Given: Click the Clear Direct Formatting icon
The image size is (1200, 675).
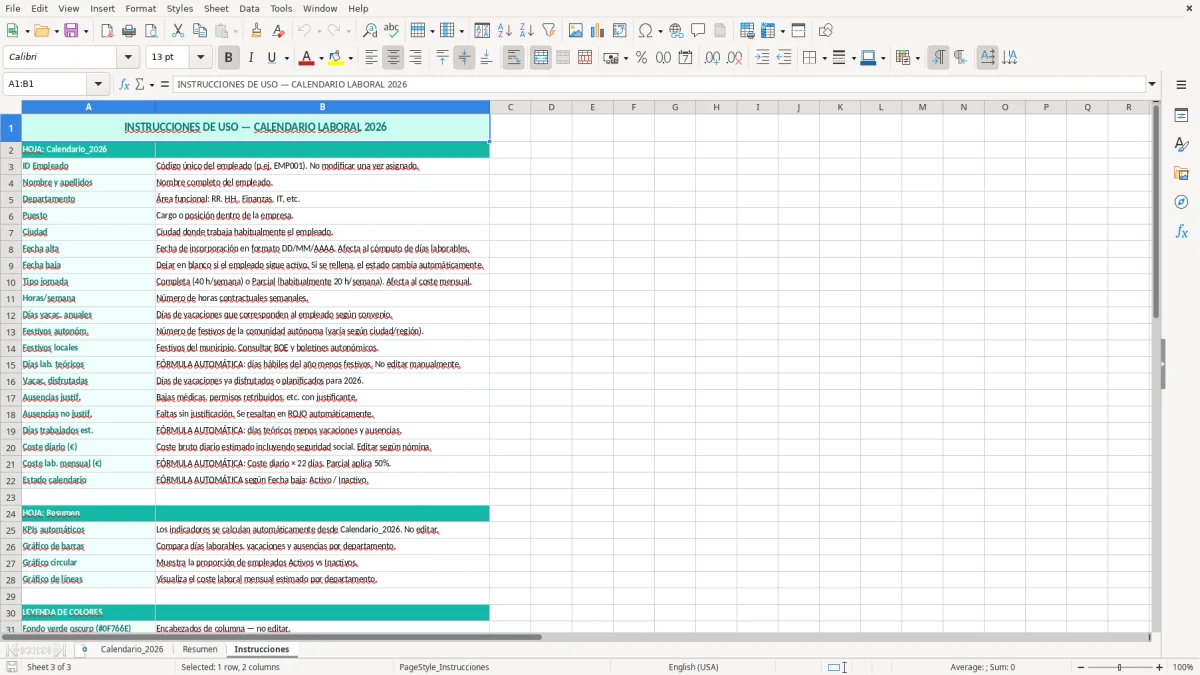Looking at the screenshot, I should tap(279, 31).
